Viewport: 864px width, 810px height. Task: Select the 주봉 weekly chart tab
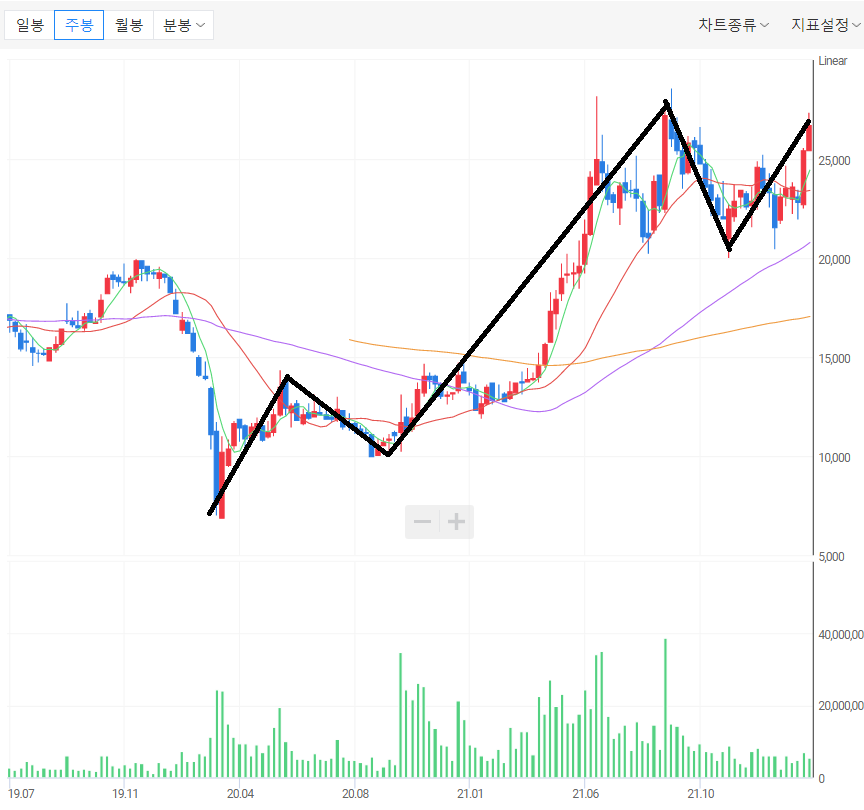(79, 25)
